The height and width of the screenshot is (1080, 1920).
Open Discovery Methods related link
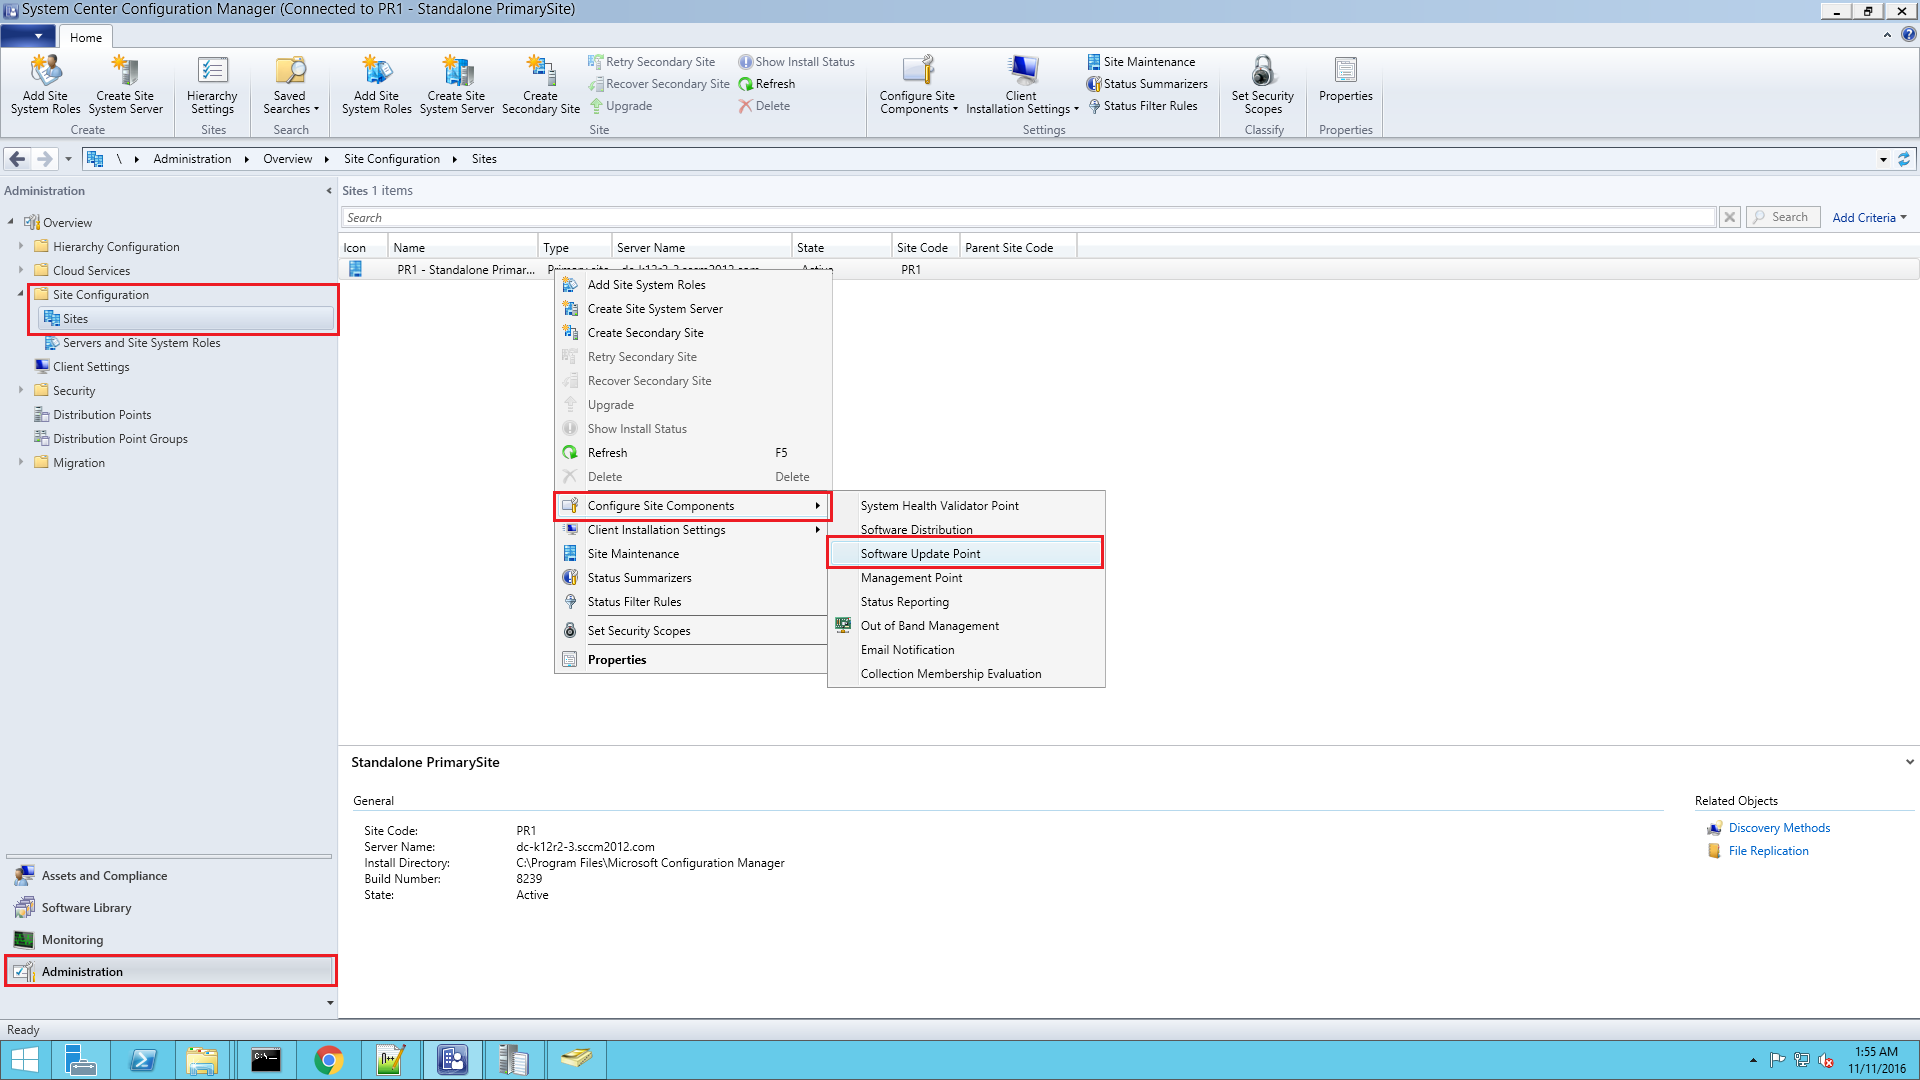coord(1779,828)
